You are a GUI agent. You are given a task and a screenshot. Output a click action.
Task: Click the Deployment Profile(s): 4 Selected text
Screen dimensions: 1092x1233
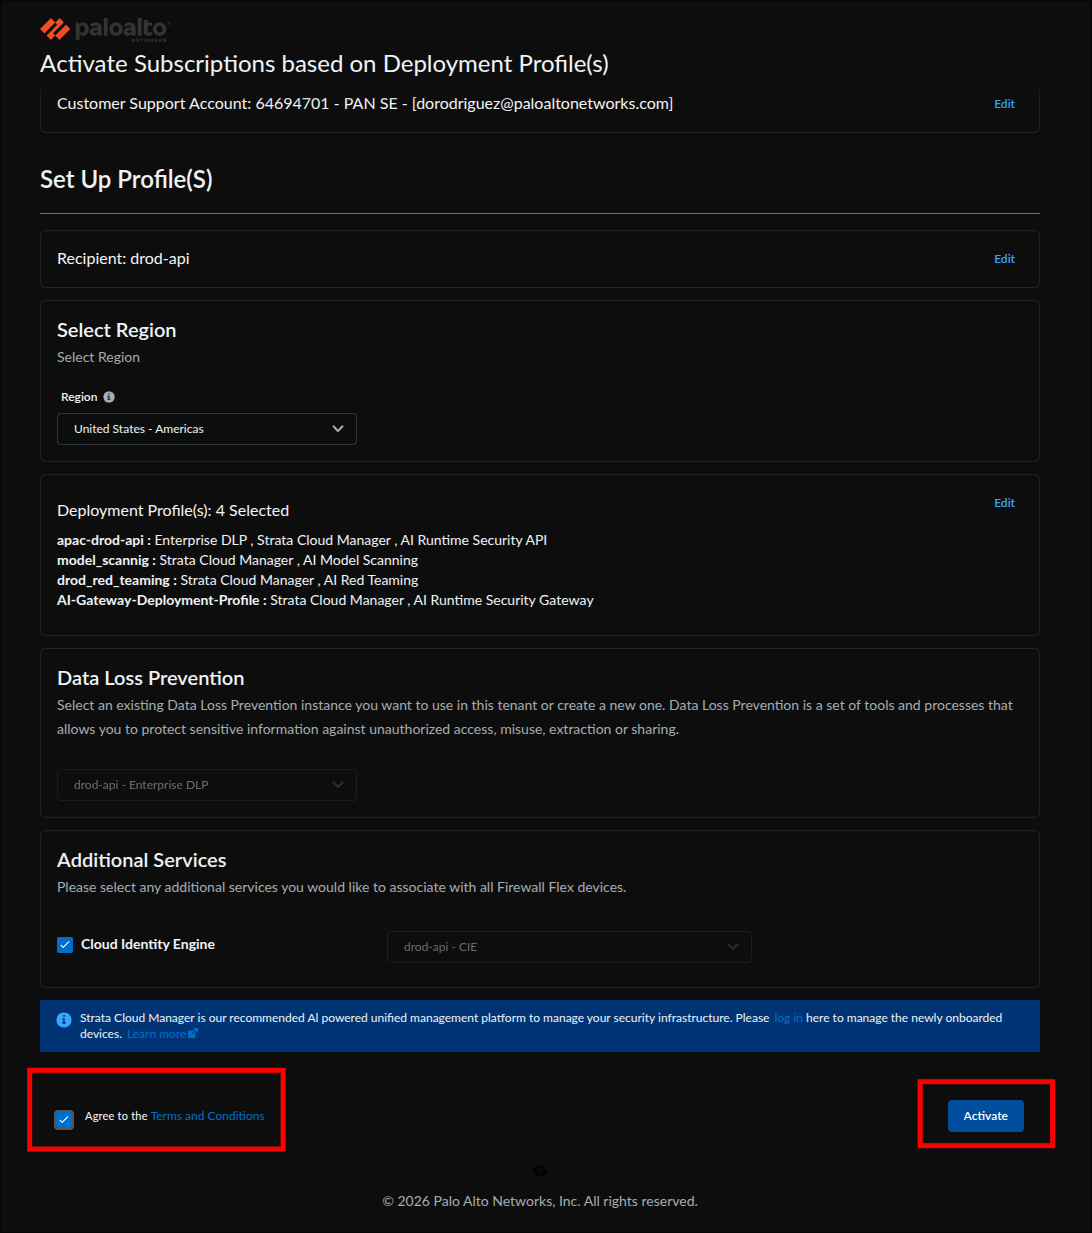(x=173, y=510)
